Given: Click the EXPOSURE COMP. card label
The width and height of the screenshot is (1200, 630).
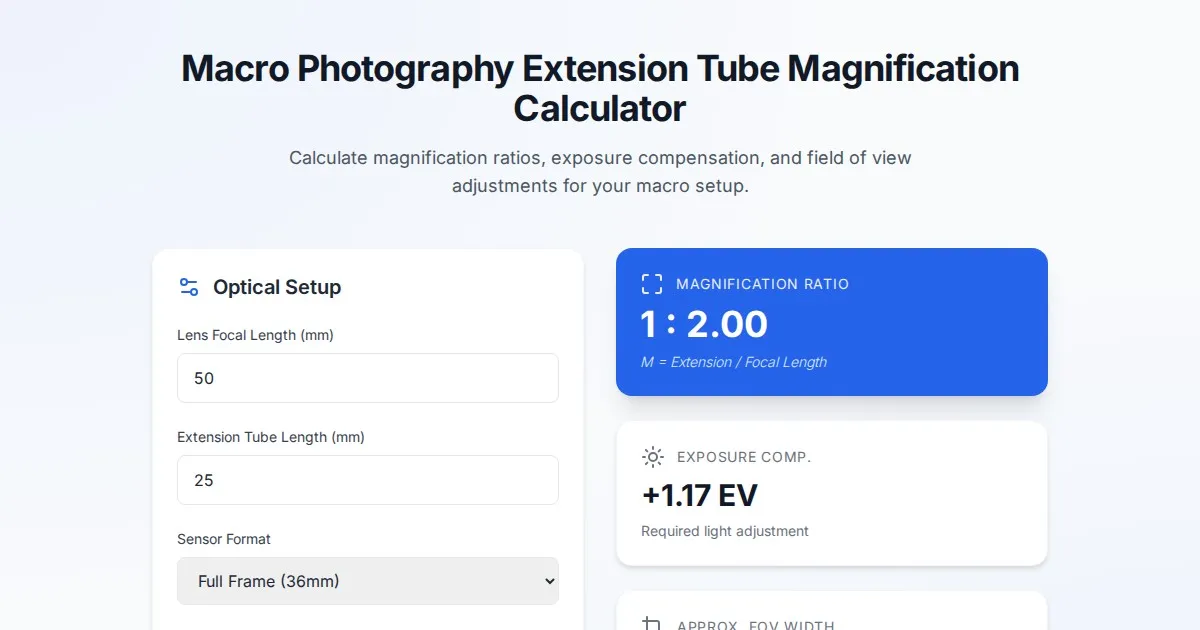Looking at the screenshot, I should tap(744, 457).
